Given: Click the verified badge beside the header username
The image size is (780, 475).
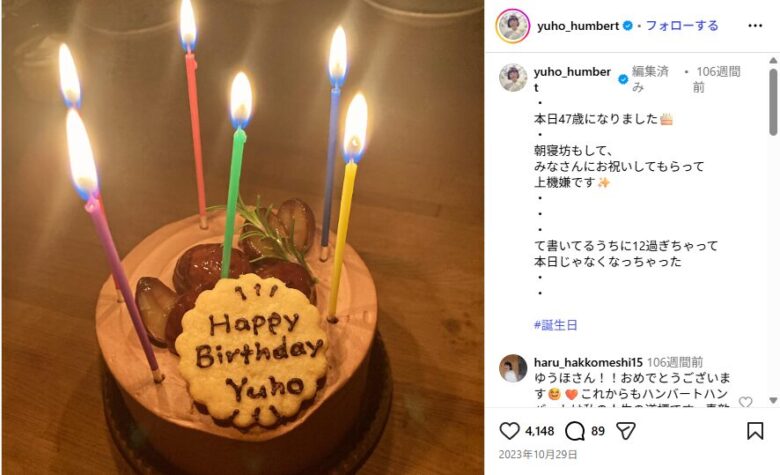Looking at the screenshot, I should pyautogui.click(x=628, y=26).
